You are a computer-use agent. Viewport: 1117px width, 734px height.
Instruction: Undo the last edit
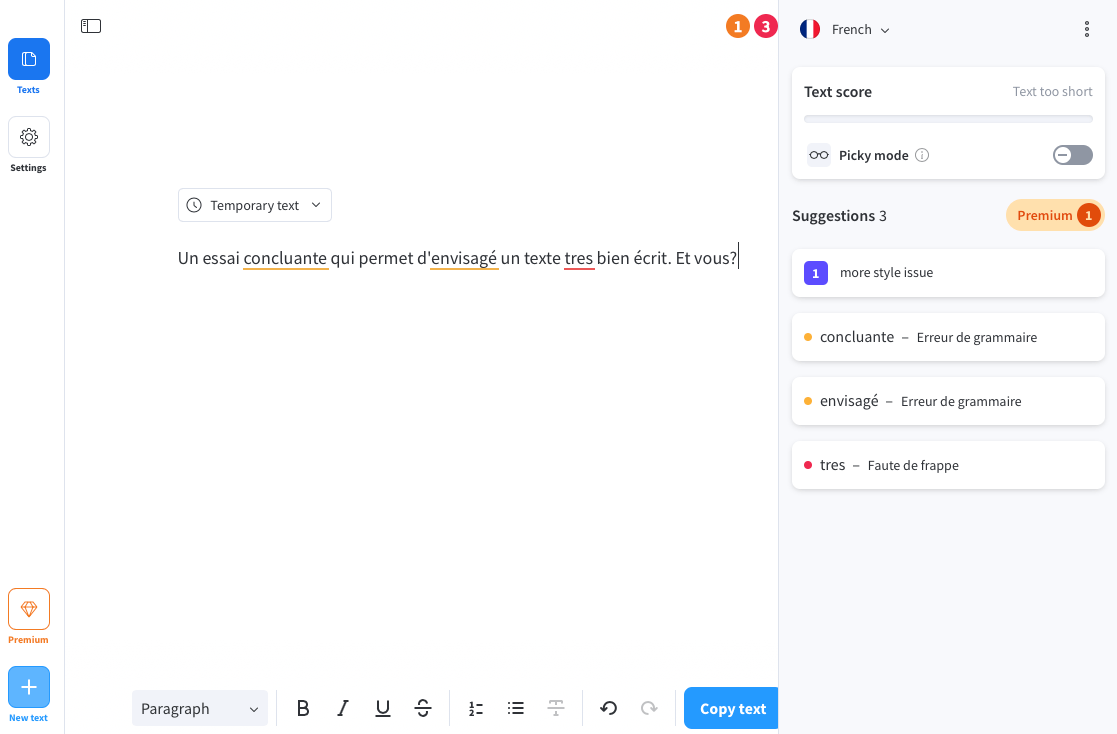tap(608, 708)
